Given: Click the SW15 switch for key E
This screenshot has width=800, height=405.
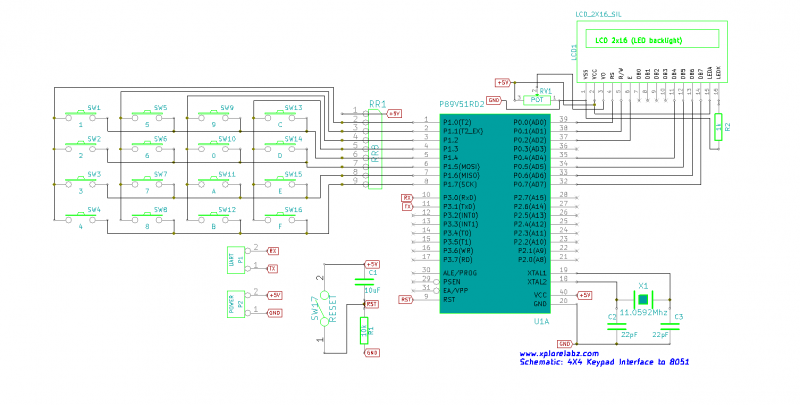Looking at the screenshot, I should pyautogui.click(x=280, y=184).
